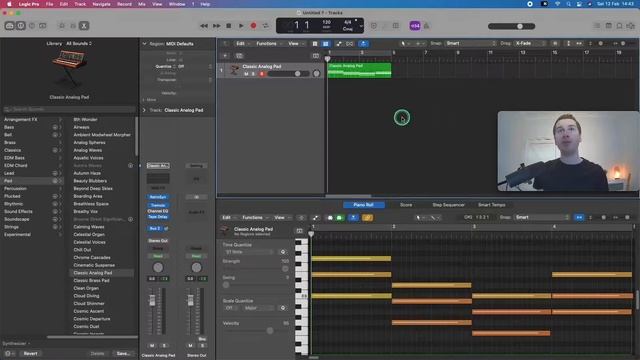Image resolution: width=640 pixels, height=360 pixels.
Task: Click the library Revert button
Action: tap(30, 353)
